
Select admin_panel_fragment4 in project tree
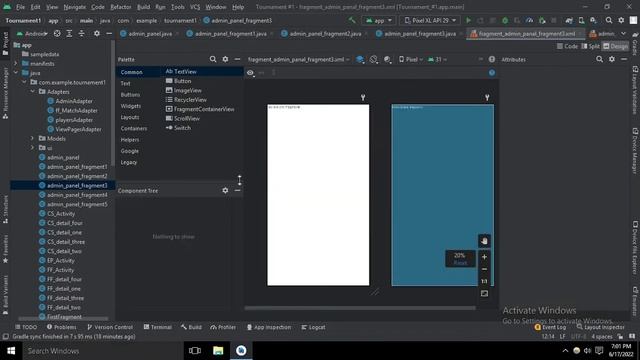tap(77, 195)
